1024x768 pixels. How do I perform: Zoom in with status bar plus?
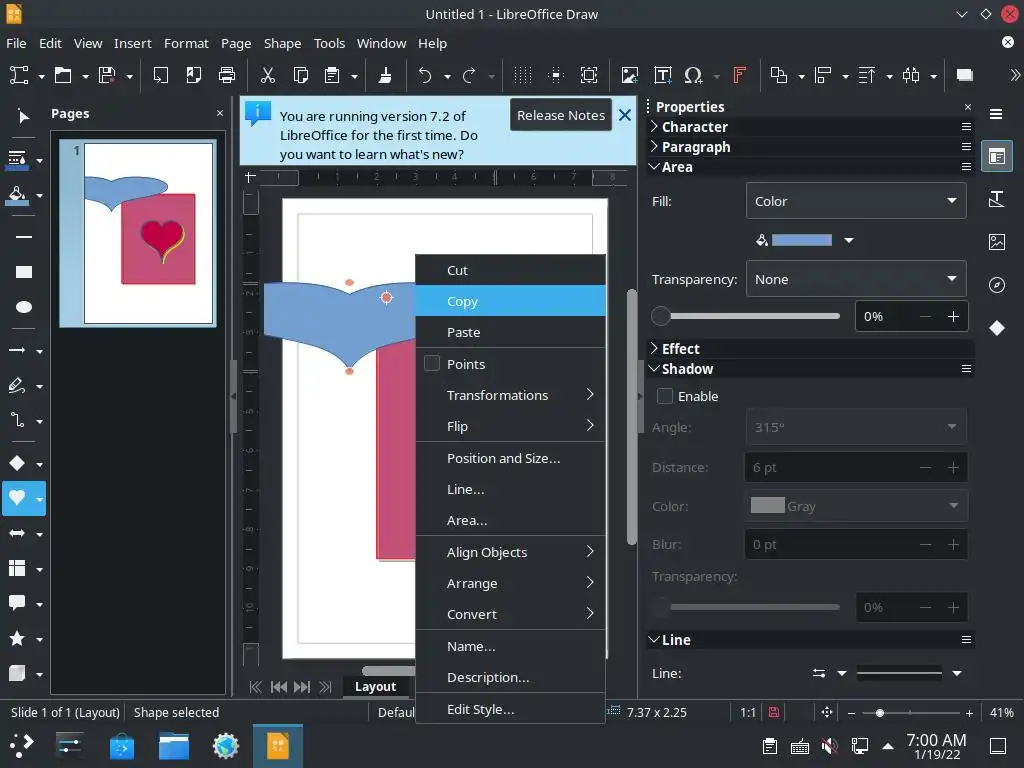tap(969, 712)
